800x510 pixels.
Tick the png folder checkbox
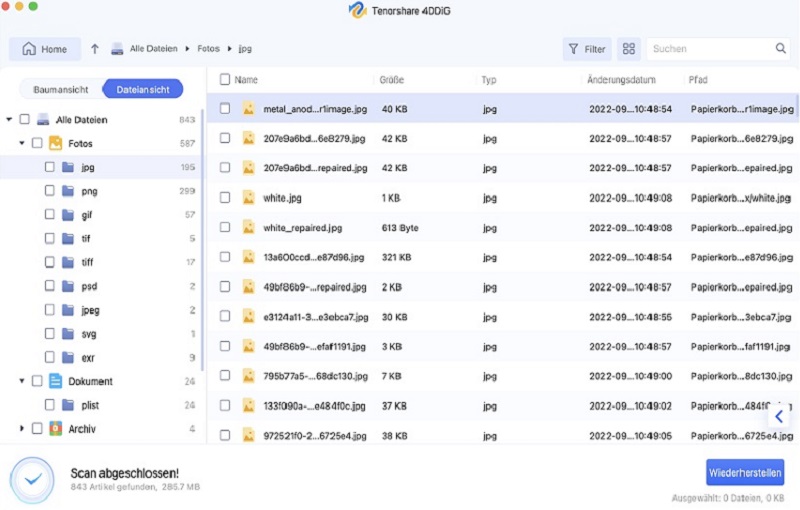click(x=50, y=191)
